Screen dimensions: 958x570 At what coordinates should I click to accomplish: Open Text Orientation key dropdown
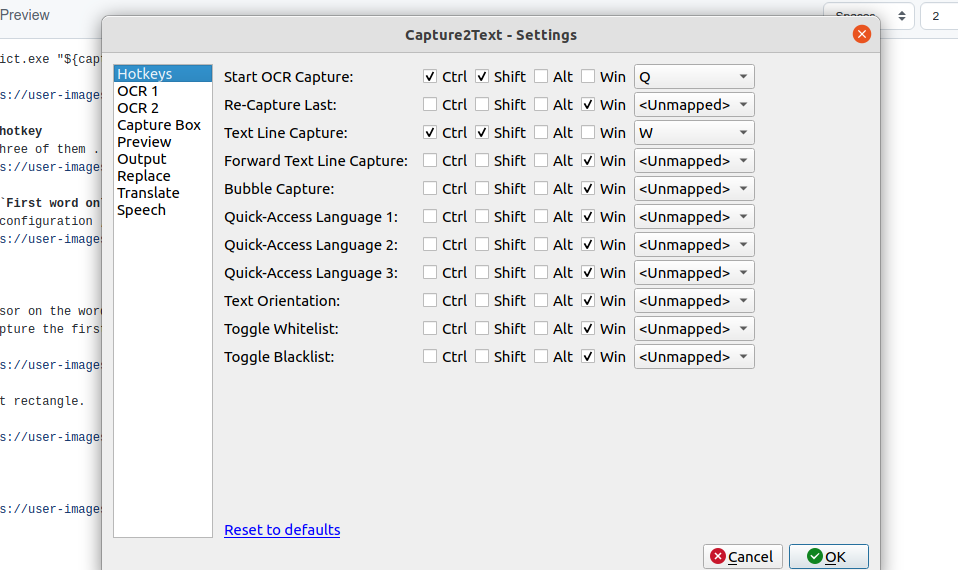tap(694, 301)
